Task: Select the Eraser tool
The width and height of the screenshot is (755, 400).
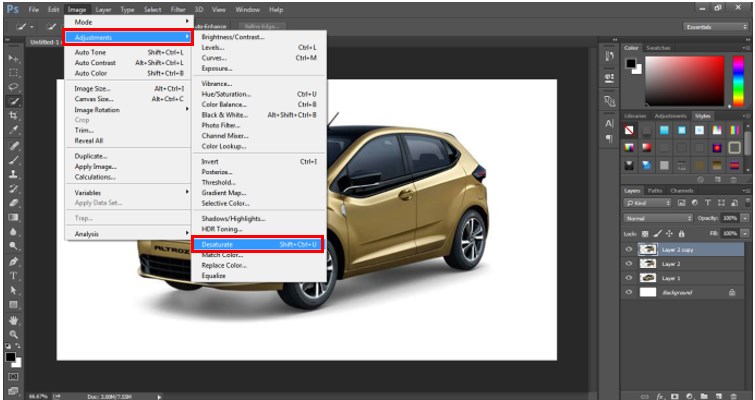Action: (x=13, y=203)
